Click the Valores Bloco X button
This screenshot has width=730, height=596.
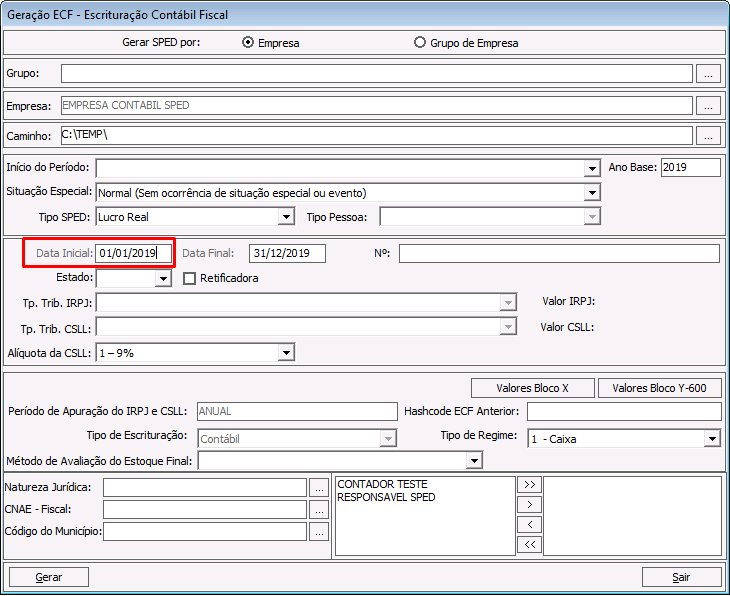click(x=533, y=388)
